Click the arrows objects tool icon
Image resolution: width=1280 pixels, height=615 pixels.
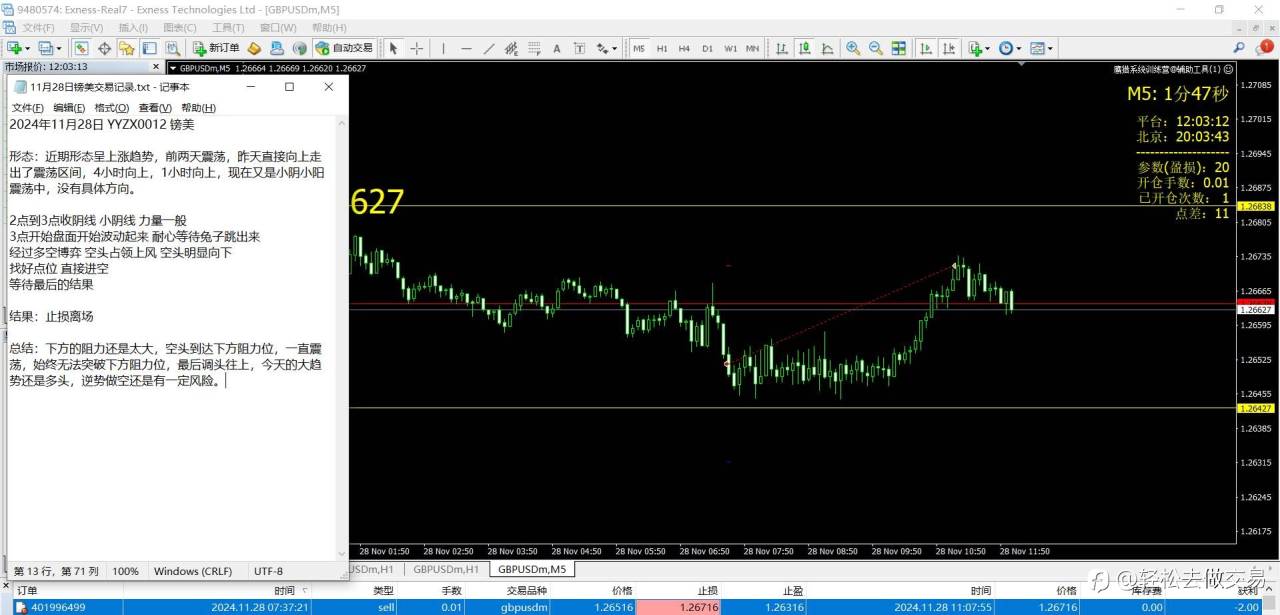click(602, 48)
